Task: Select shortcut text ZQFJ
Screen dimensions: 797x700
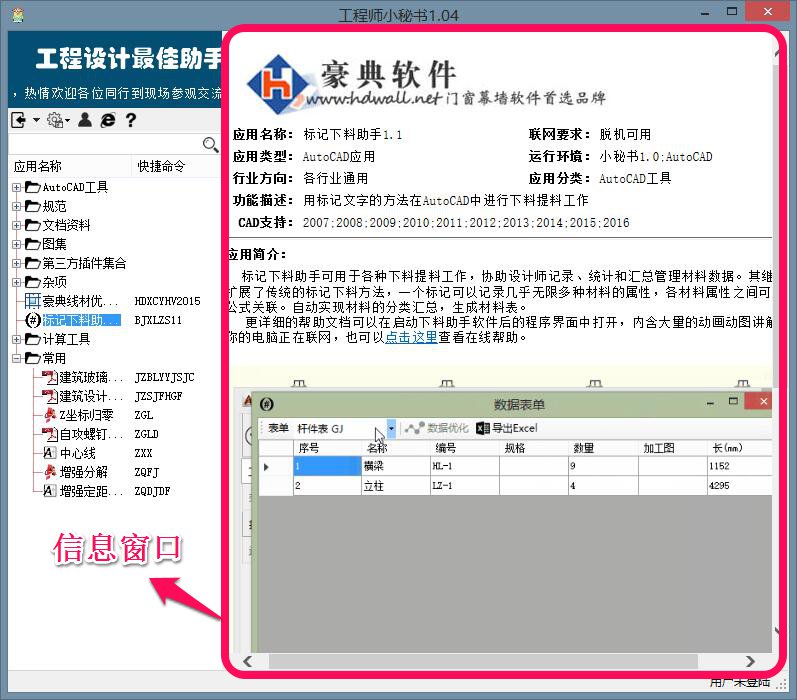Action: 146,472
